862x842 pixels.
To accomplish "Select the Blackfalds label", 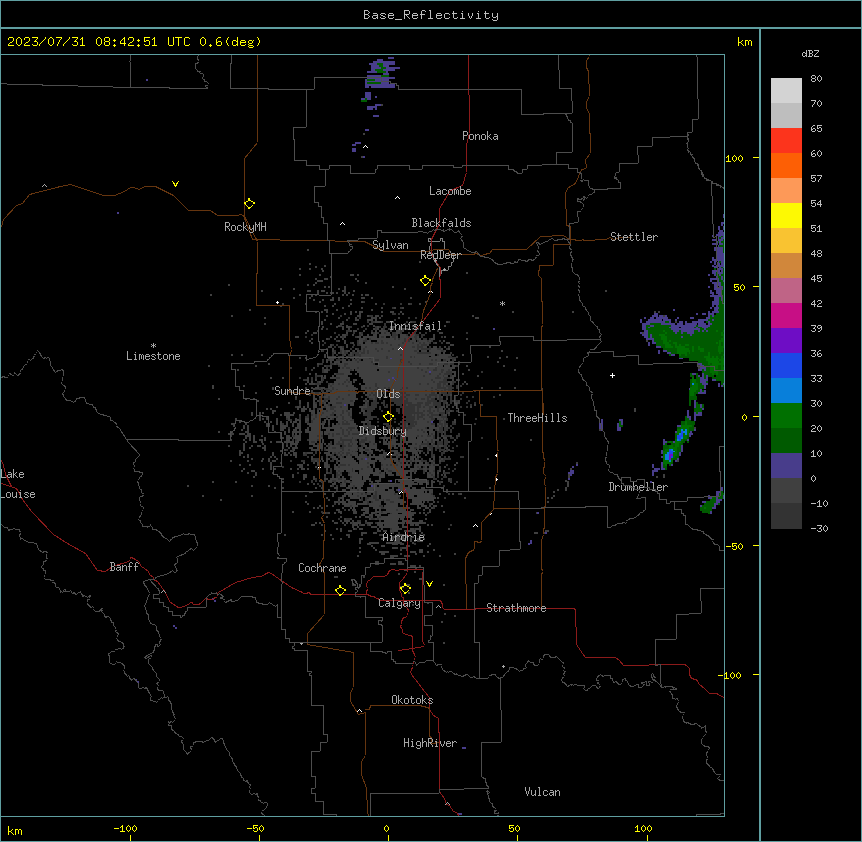I will click(x=441, y=223).
